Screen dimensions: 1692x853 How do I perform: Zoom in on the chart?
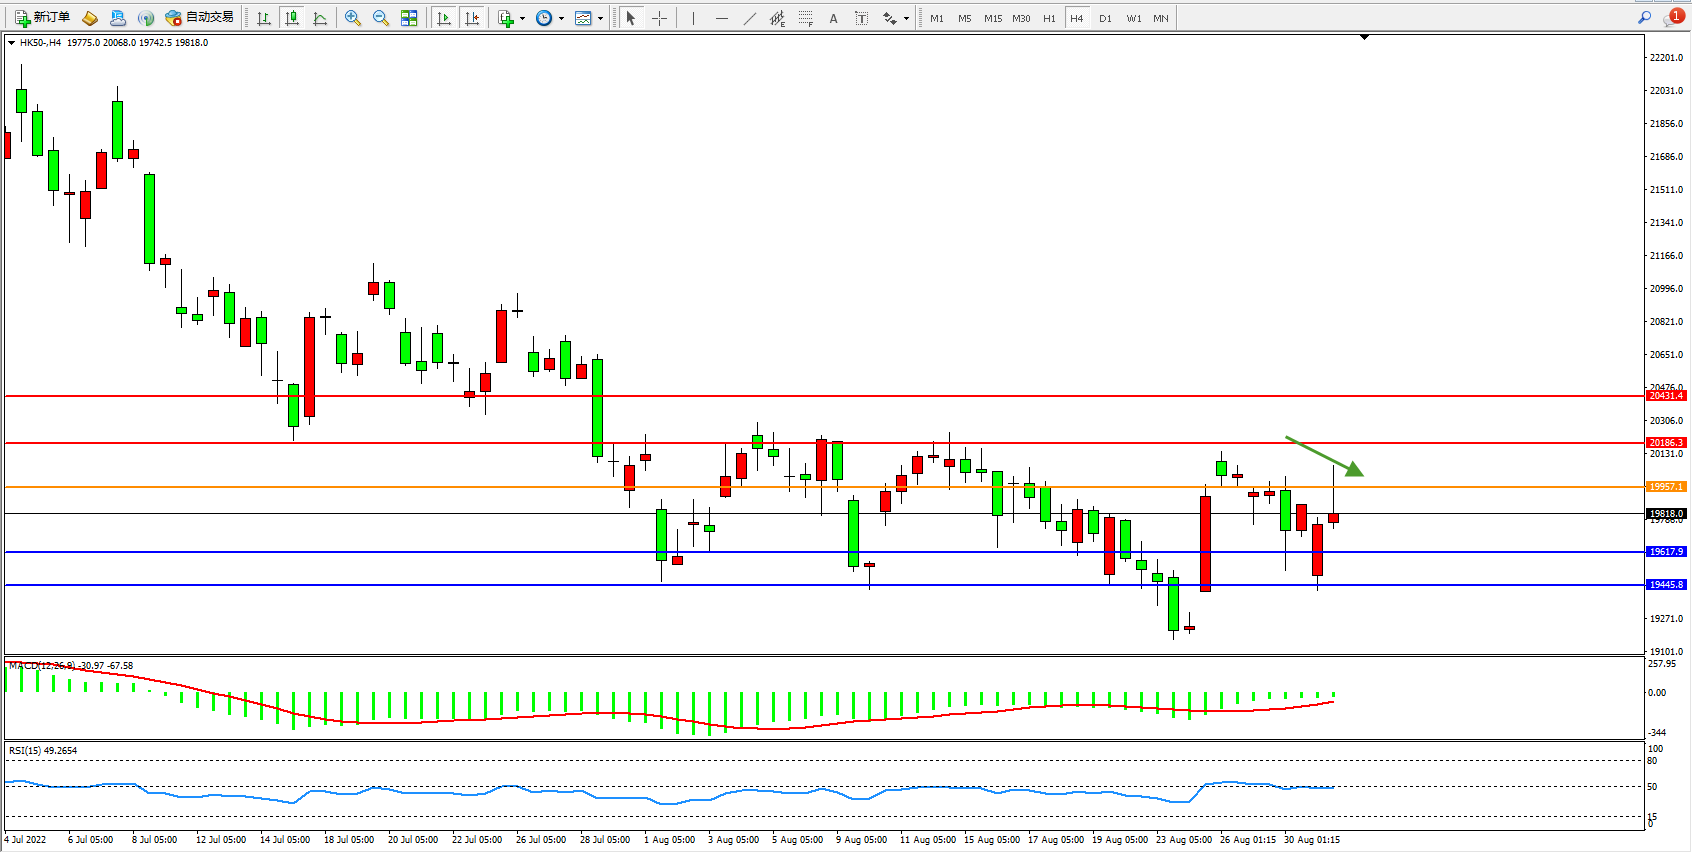coord(353,18)
